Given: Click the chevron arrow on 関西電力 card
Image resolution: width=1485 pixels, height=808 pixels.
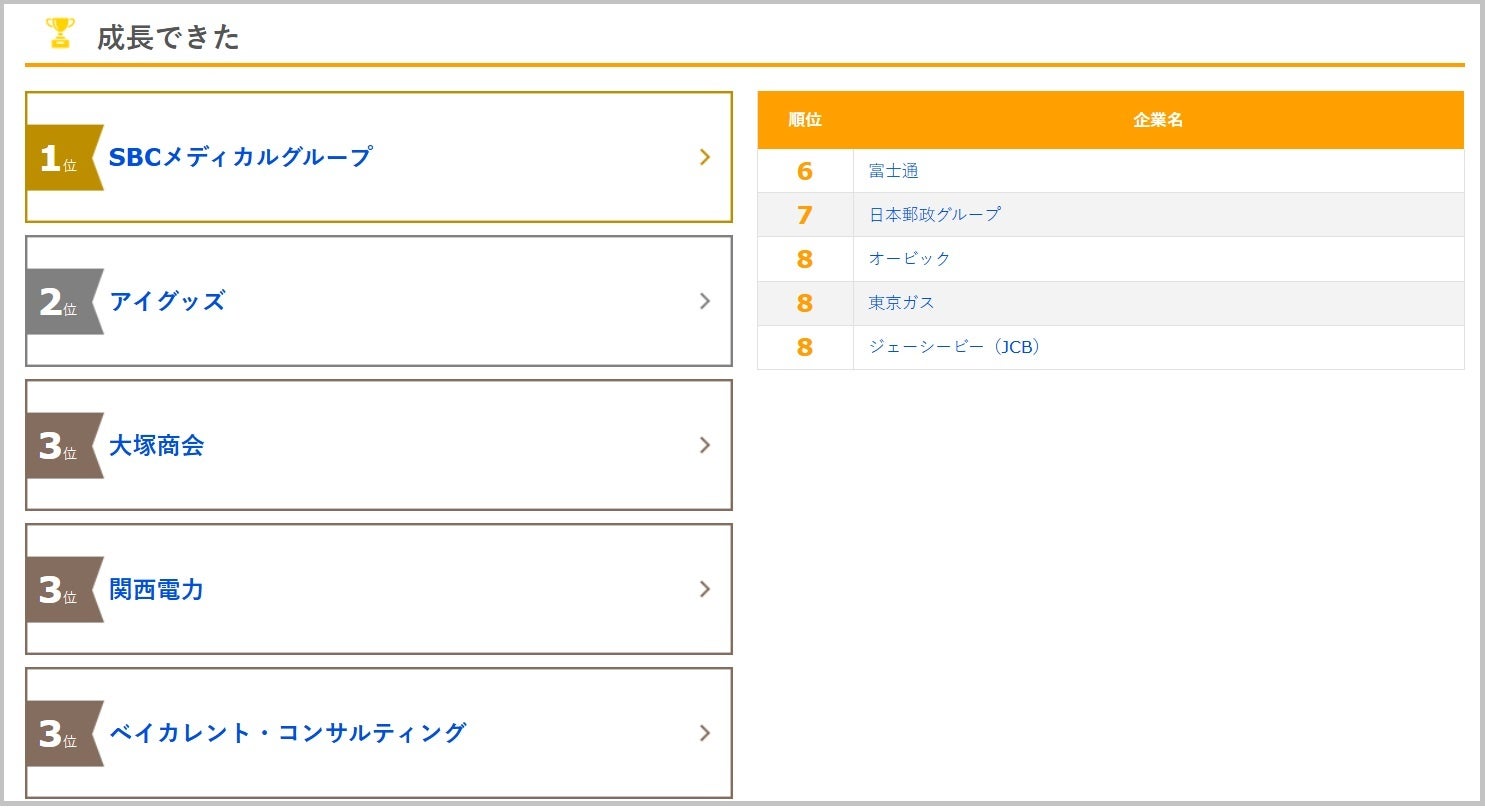Looking at the screenshot, I should pos(705,589).
